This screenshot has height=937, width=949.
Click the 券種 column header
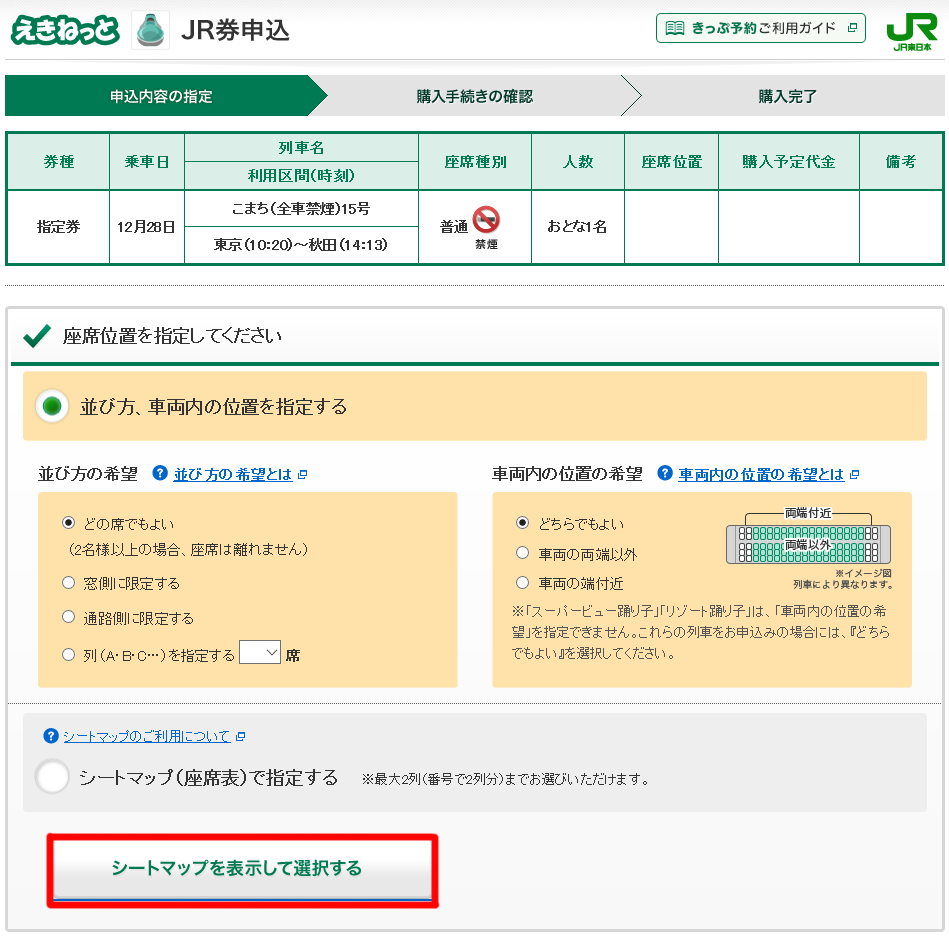(59, 162)
